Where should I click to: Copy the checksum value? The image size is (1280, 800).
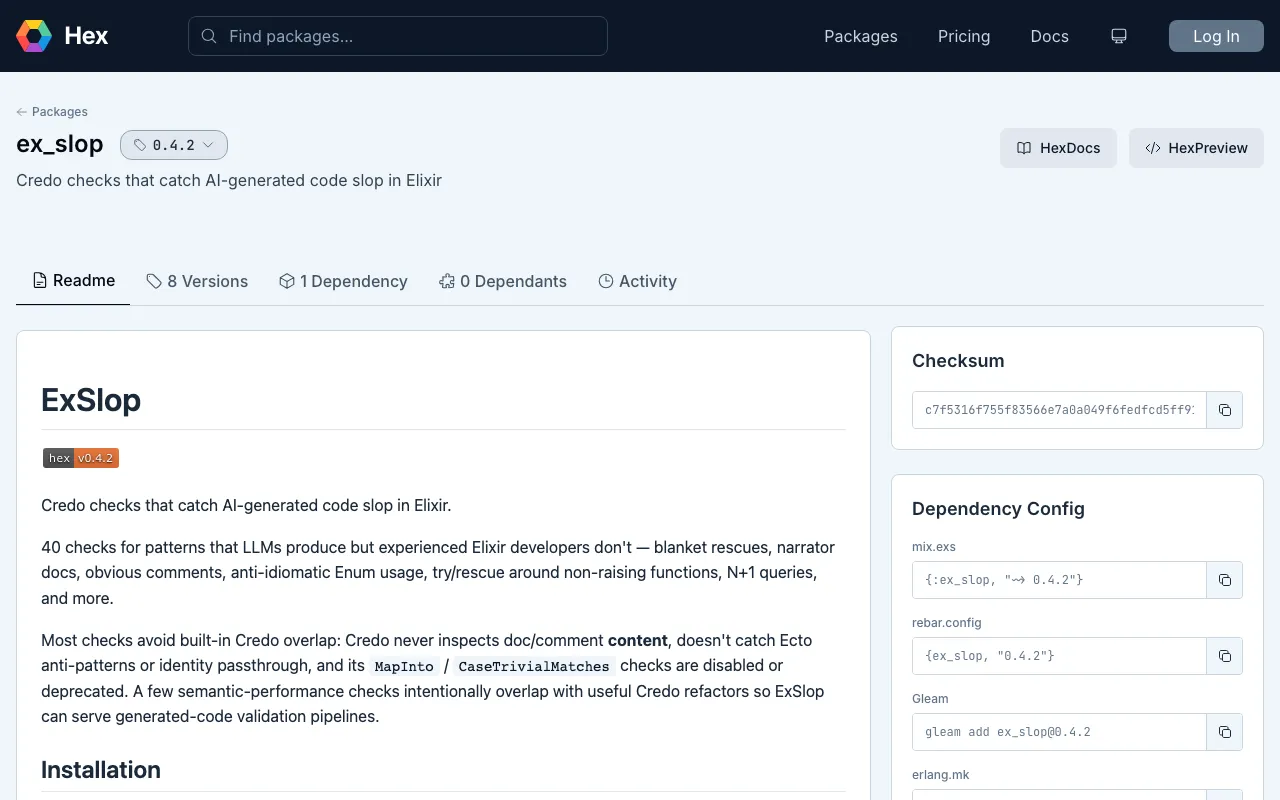coord(1225,410)
